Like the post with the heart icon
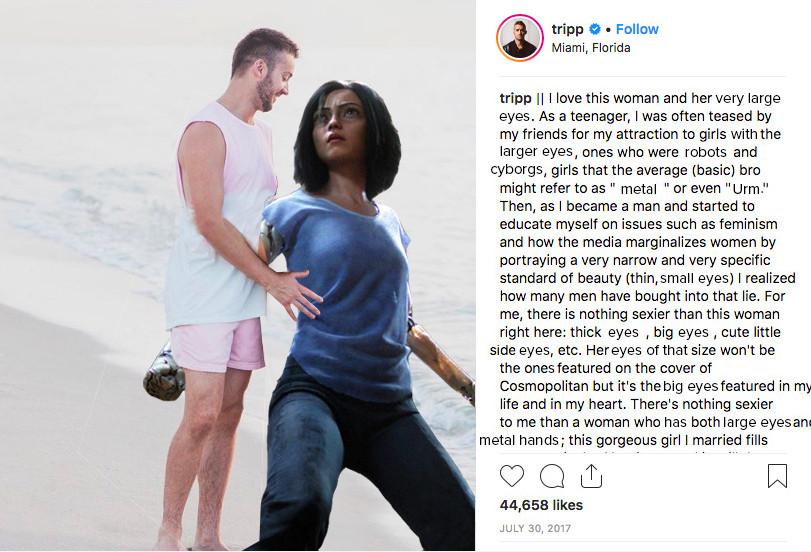811x552 pixels. pos(512,476)
